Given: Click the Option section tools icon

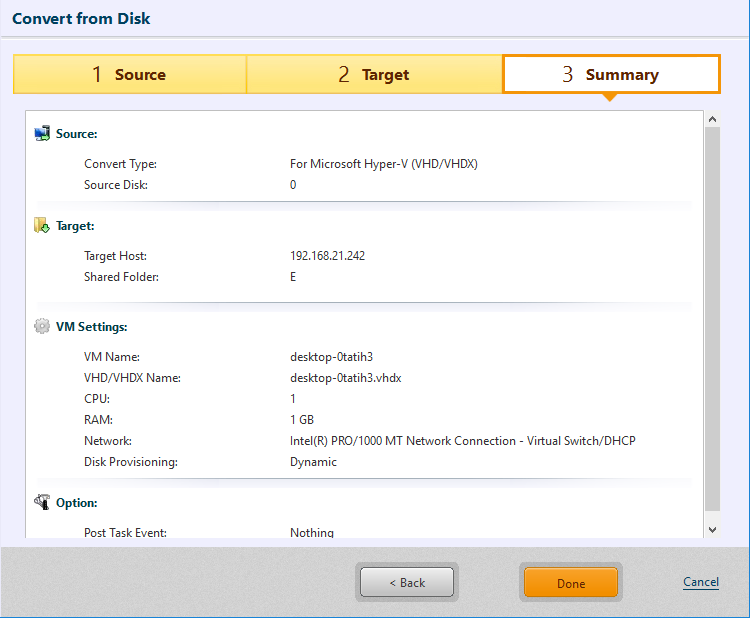Looking at the screenshot, I should click(x=42, y=502).
